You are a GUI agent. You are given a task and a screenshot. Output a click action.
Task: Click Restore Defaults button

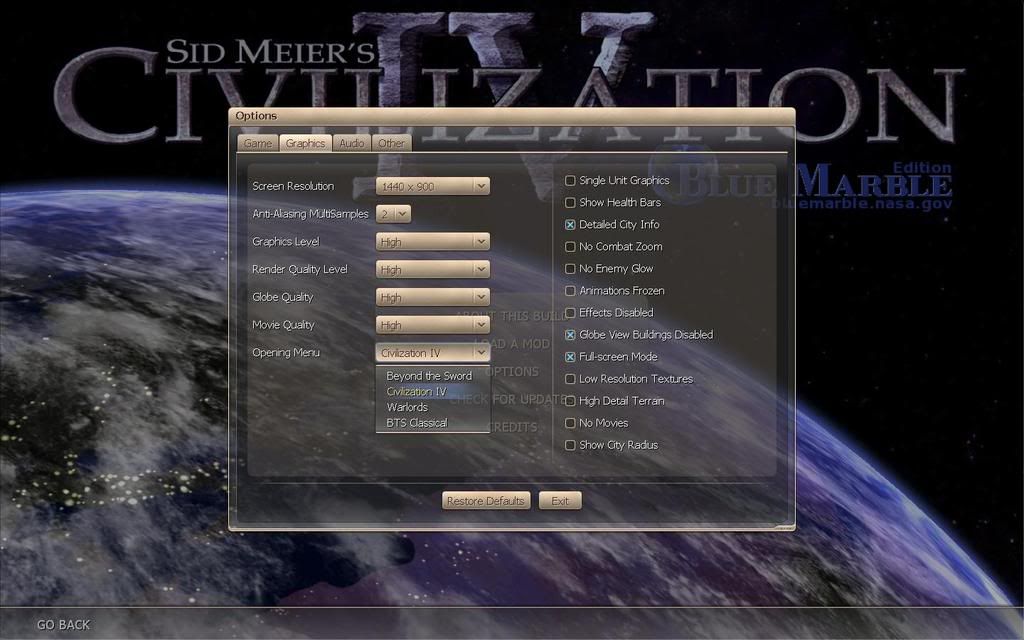tap(486, 501)
